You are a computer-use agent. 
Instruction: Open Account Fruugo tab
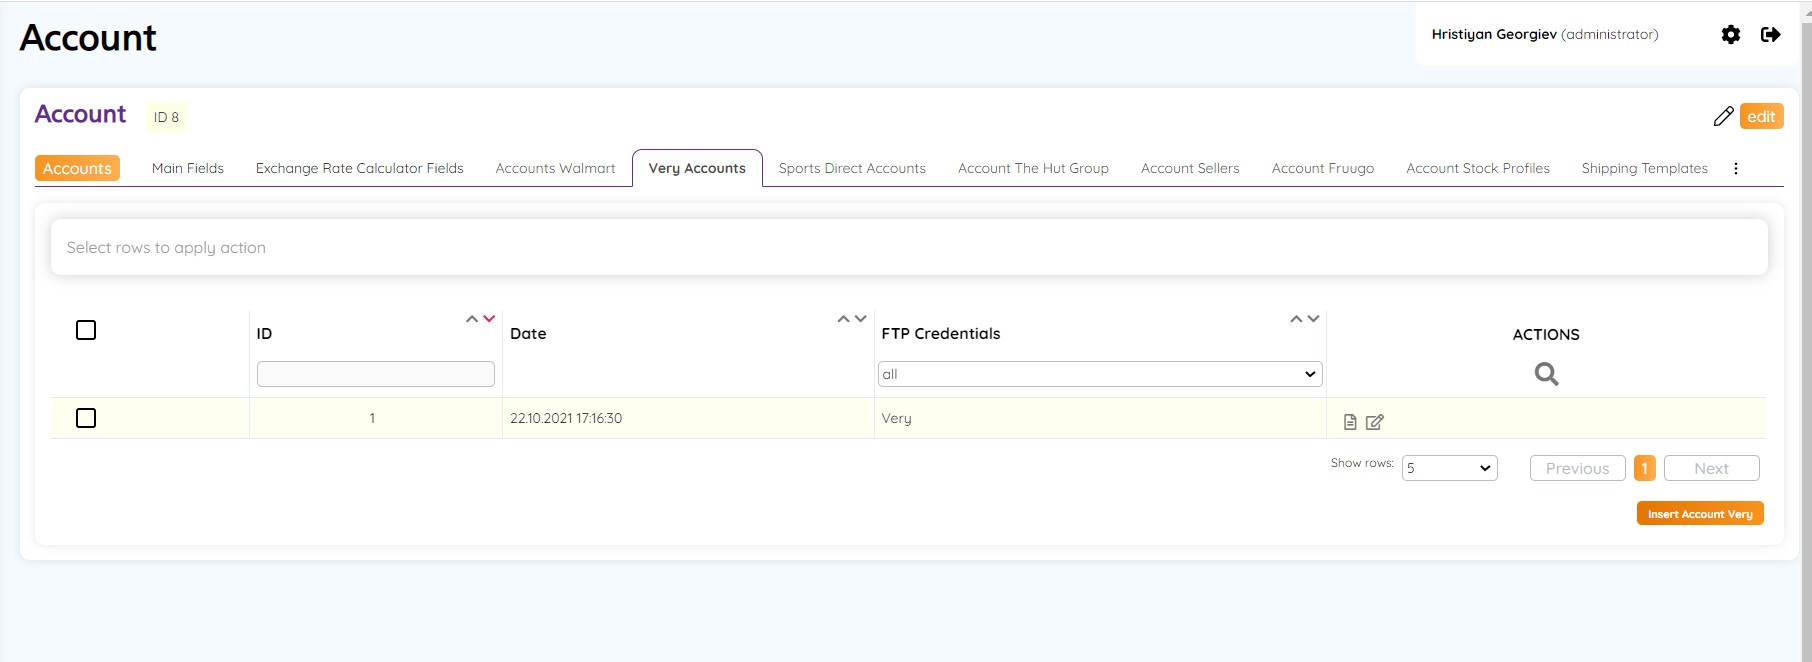tap(1323, 168)
